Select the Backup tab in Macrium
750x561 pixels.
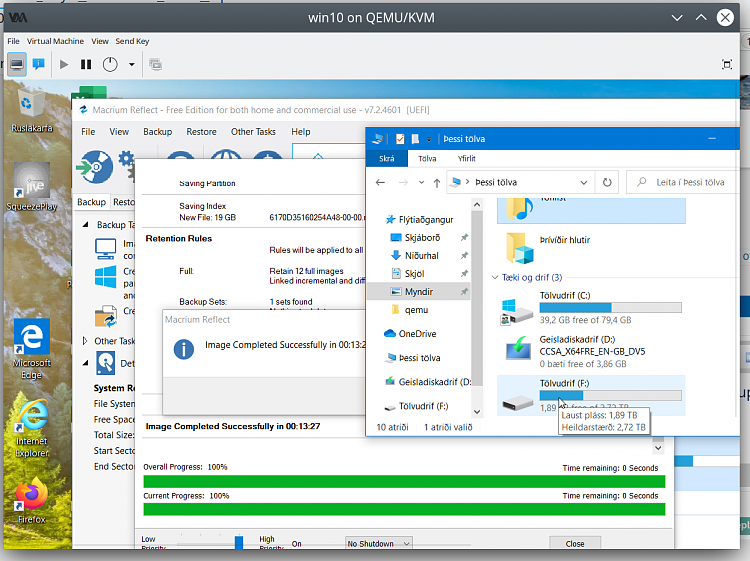(91, 202)
